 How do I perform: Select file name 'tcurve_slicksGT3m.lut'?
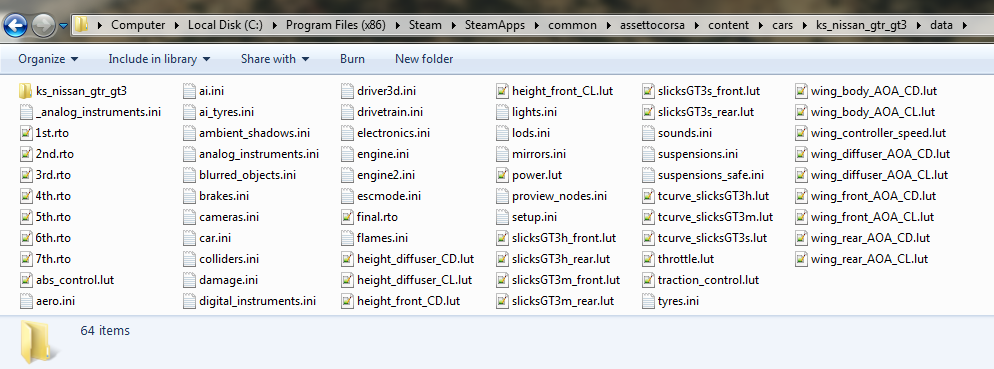coord(716,217)
